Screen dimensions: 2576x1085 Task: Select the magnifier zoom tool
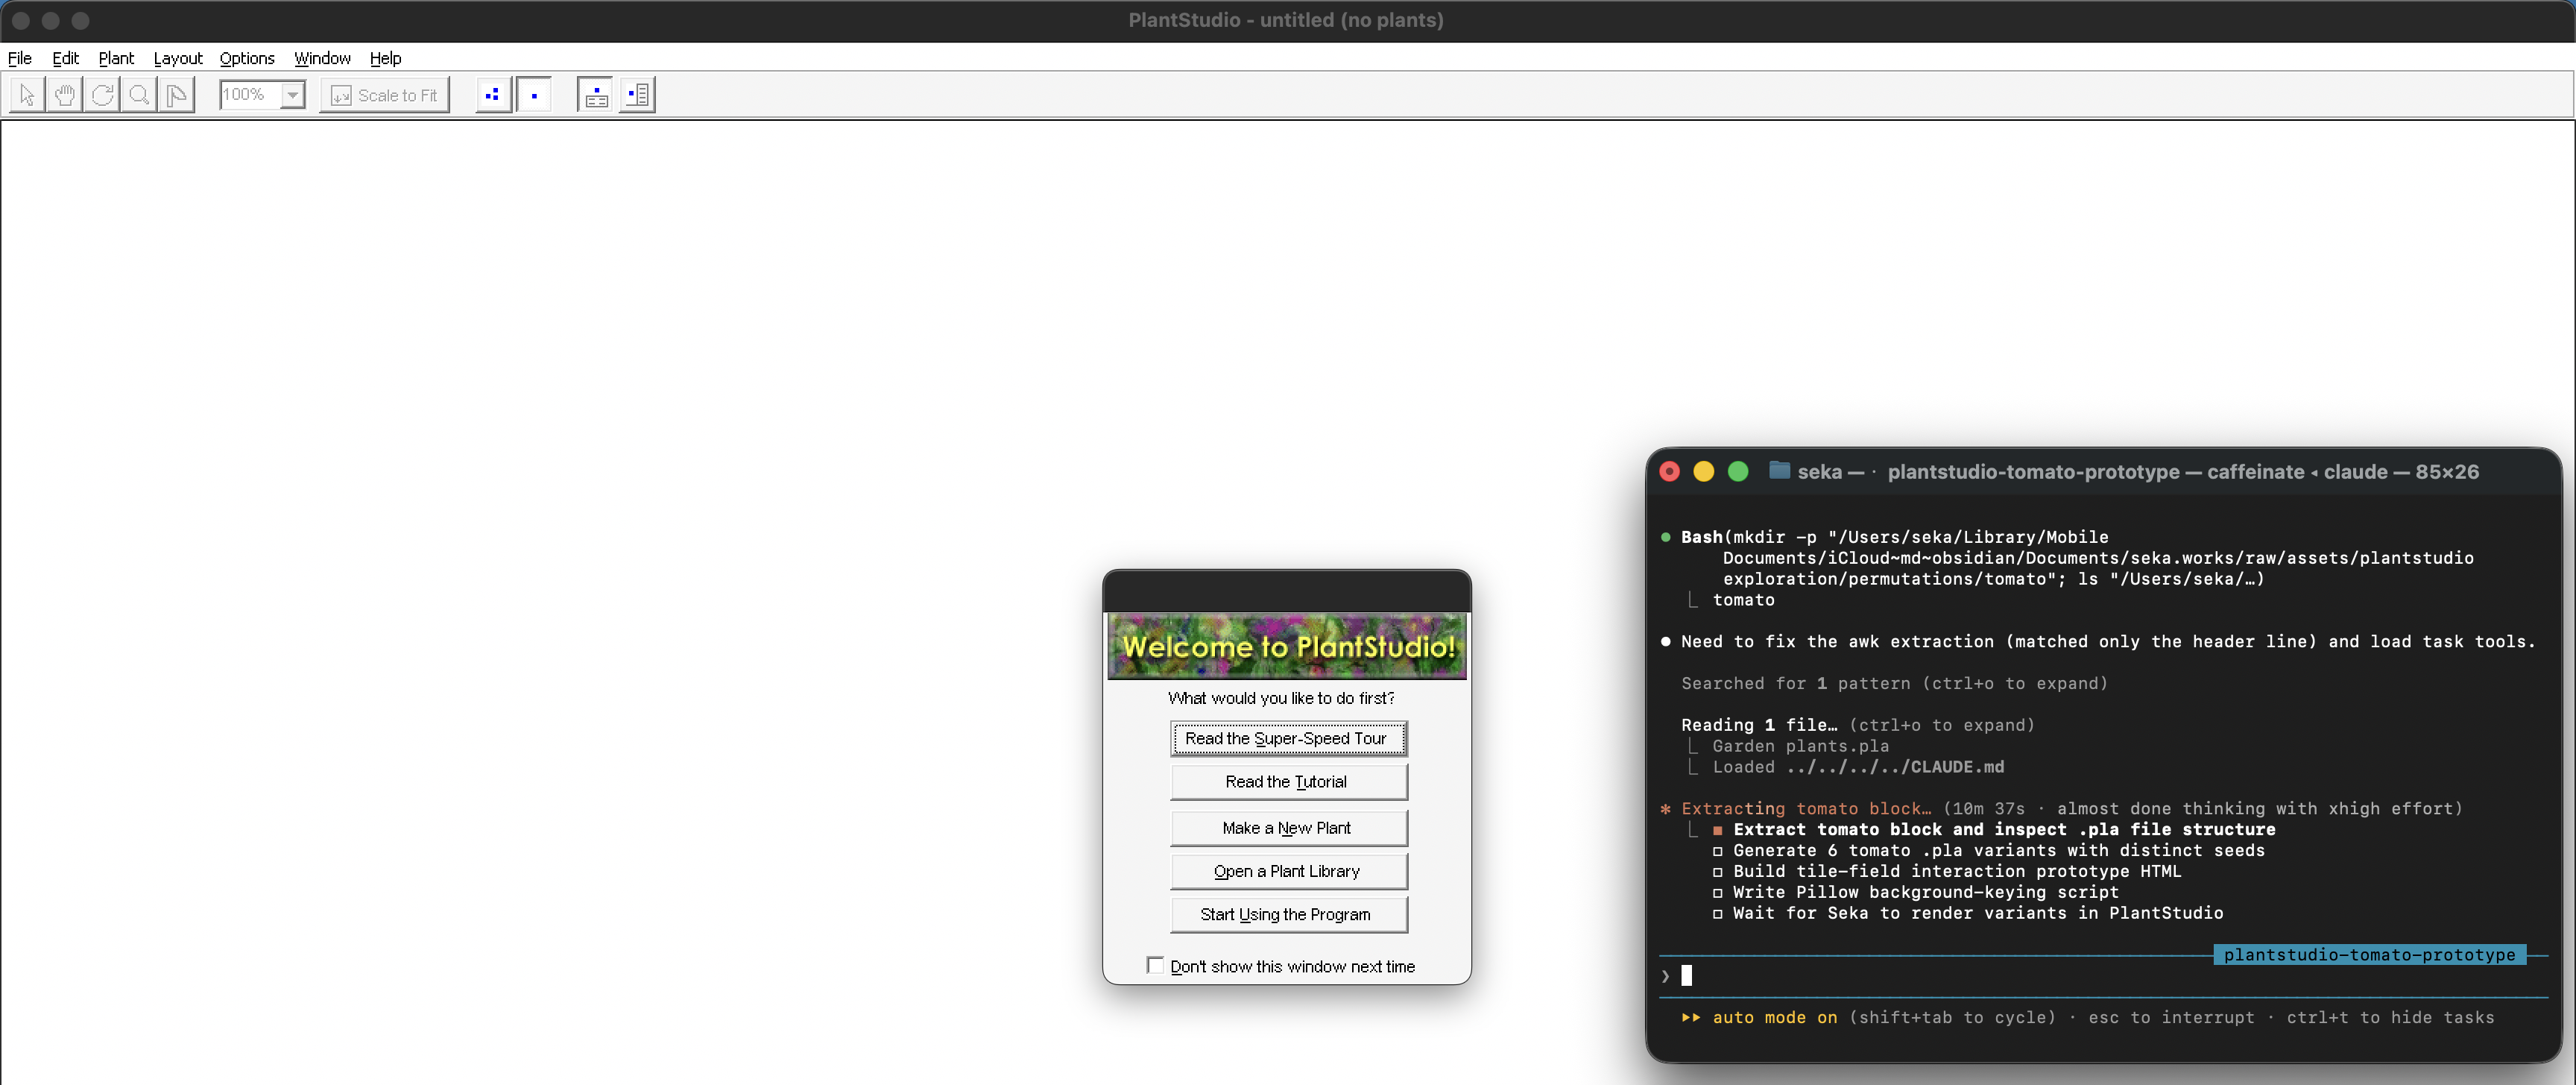tap(139, 95)
